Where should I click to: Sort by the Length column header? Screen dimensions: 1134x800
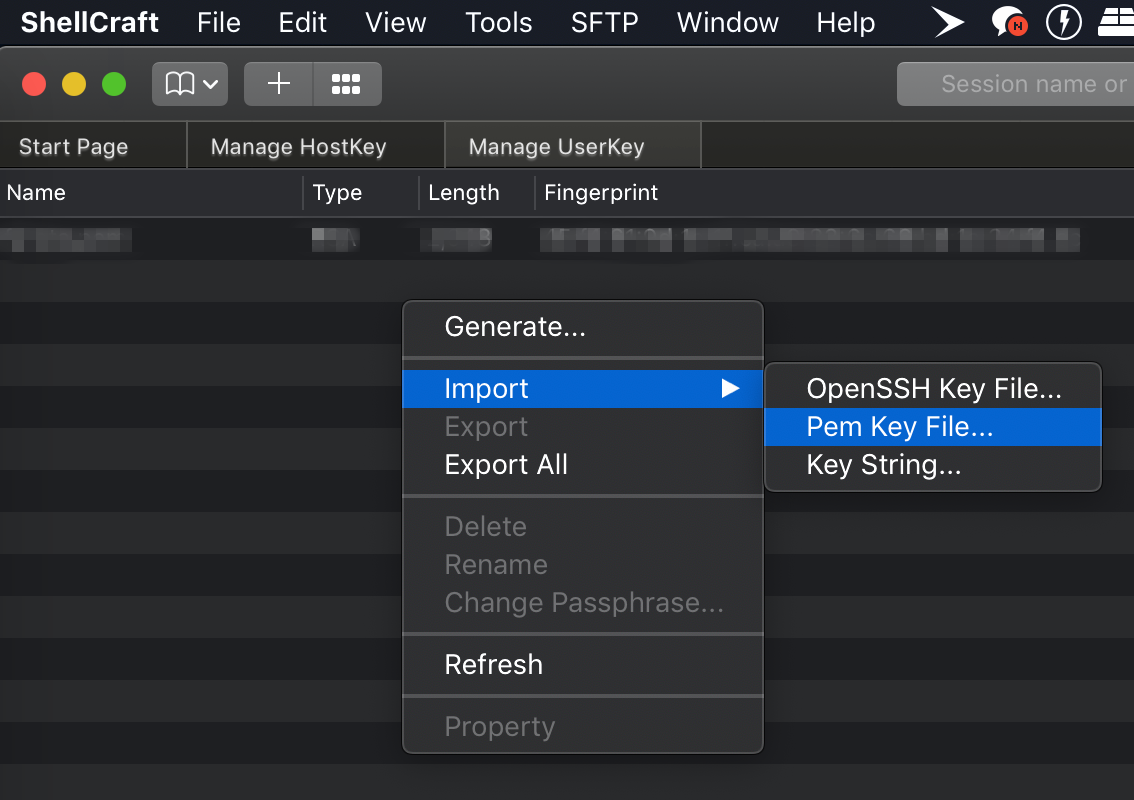coord(476,192)
